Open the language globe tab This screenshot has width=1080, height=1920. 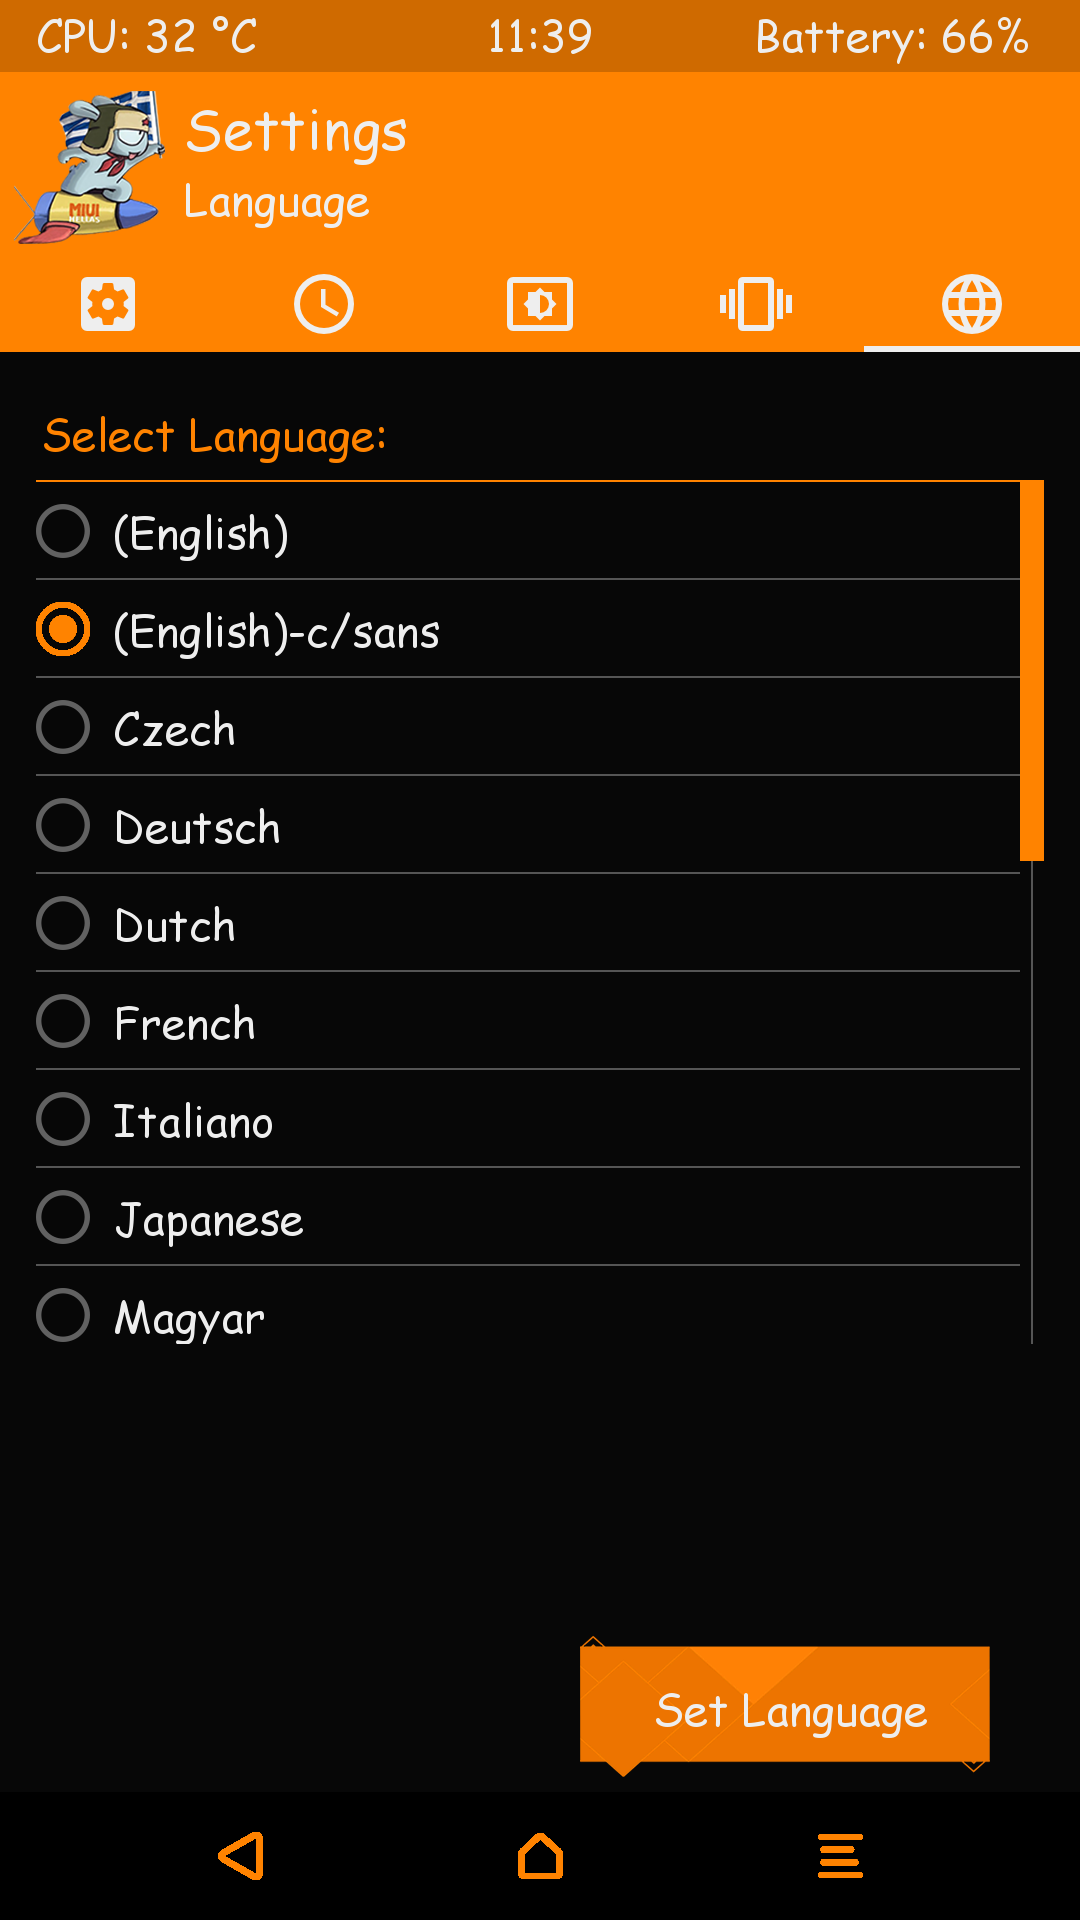coord(972,304)
